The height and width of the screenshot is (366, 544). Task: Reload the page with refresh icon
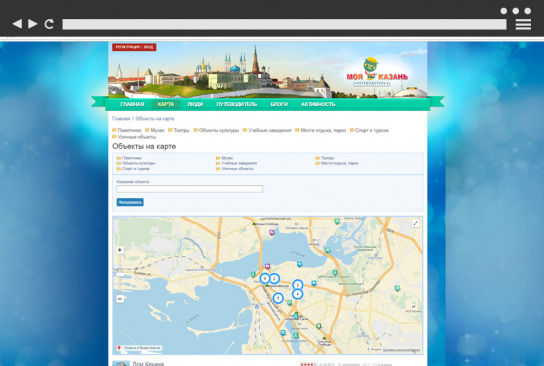[49, 24]
